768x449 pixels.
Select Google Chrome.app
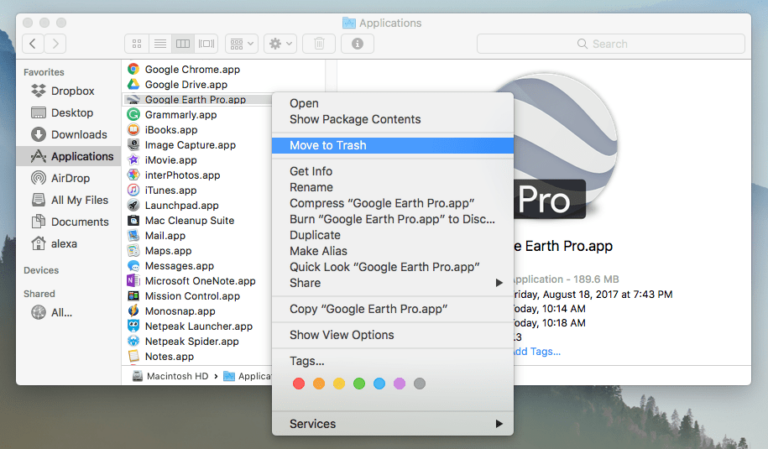pos(192,69)
